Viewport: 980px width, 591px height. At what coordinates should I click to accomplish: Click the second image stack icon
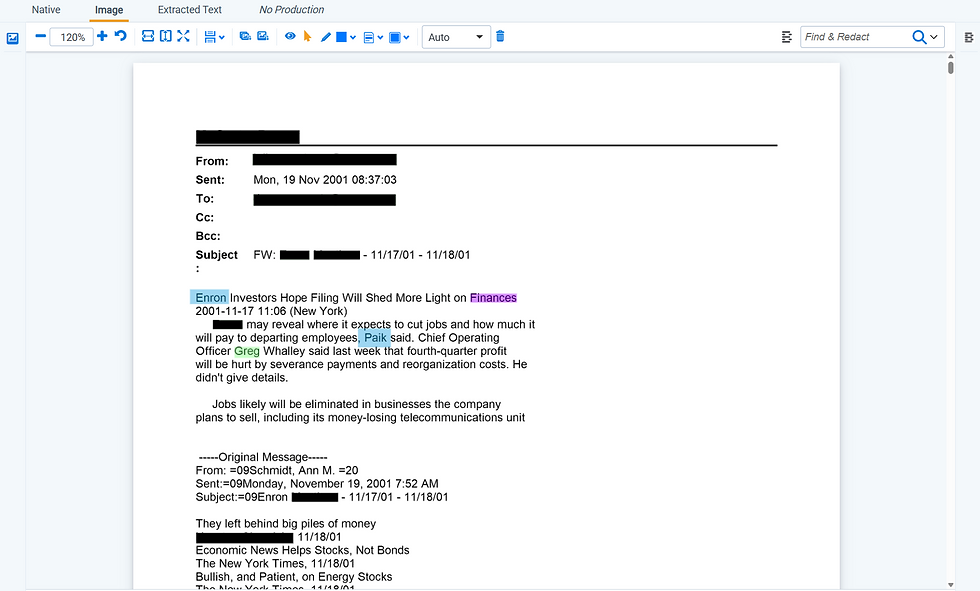(x=263, y=36)
